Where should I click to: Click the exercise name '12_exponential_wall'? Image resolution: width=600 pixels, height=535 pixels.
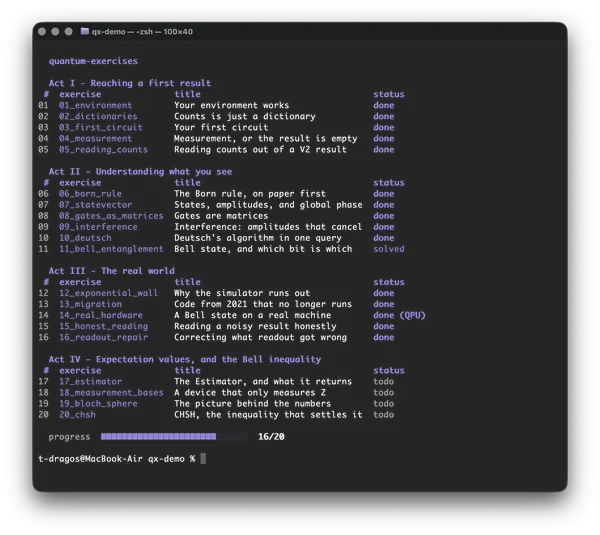[x=108, y=293]
